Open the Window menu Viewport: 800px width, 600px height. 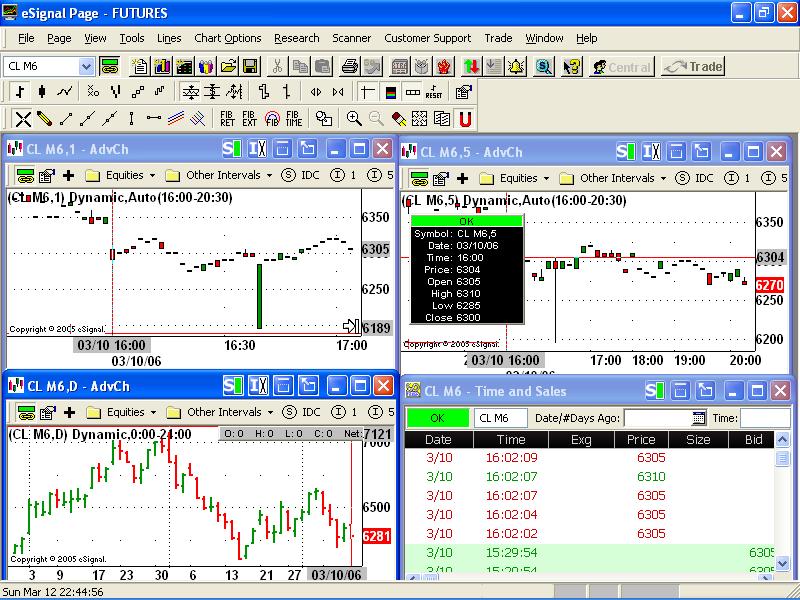click(544, 38)
